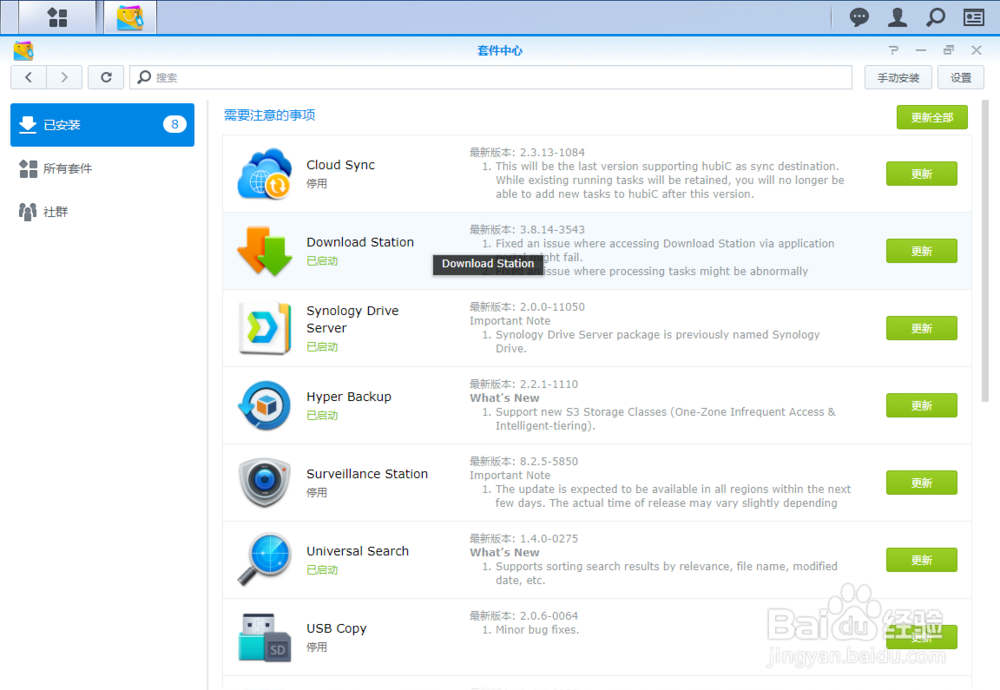Update the Universal Search package
The height and width of the screenshot is (690, 1000).
(x=922, y=559)
